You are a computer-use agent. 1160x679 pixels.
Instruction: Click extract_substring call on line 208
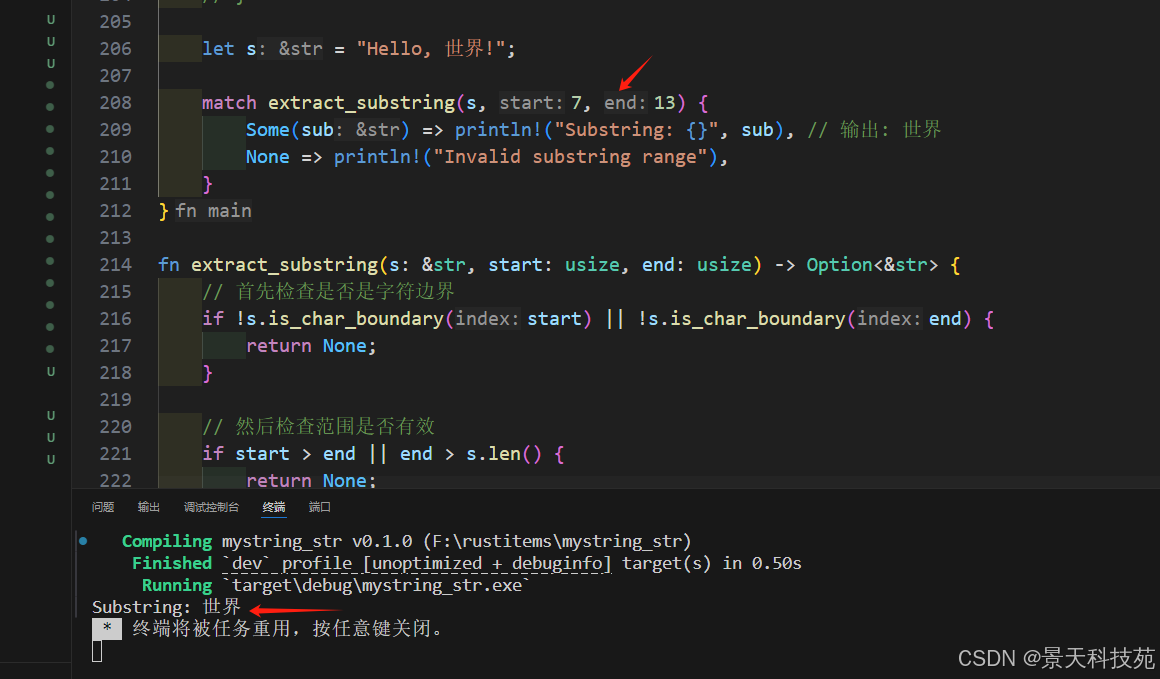tap(362, 103)
